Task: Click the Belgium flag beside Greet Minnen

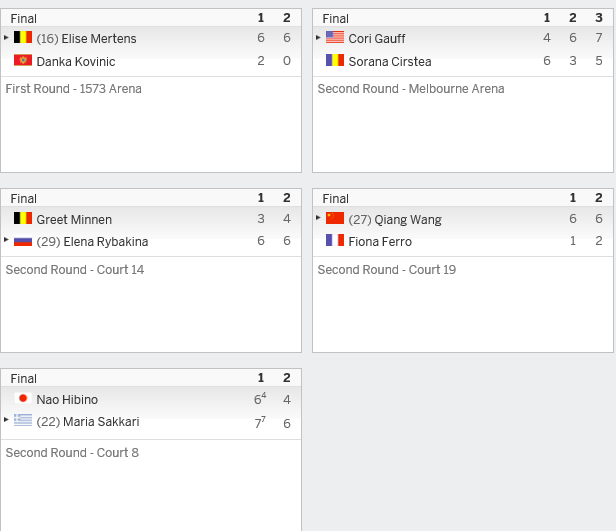Action: [x=23, y=218]
